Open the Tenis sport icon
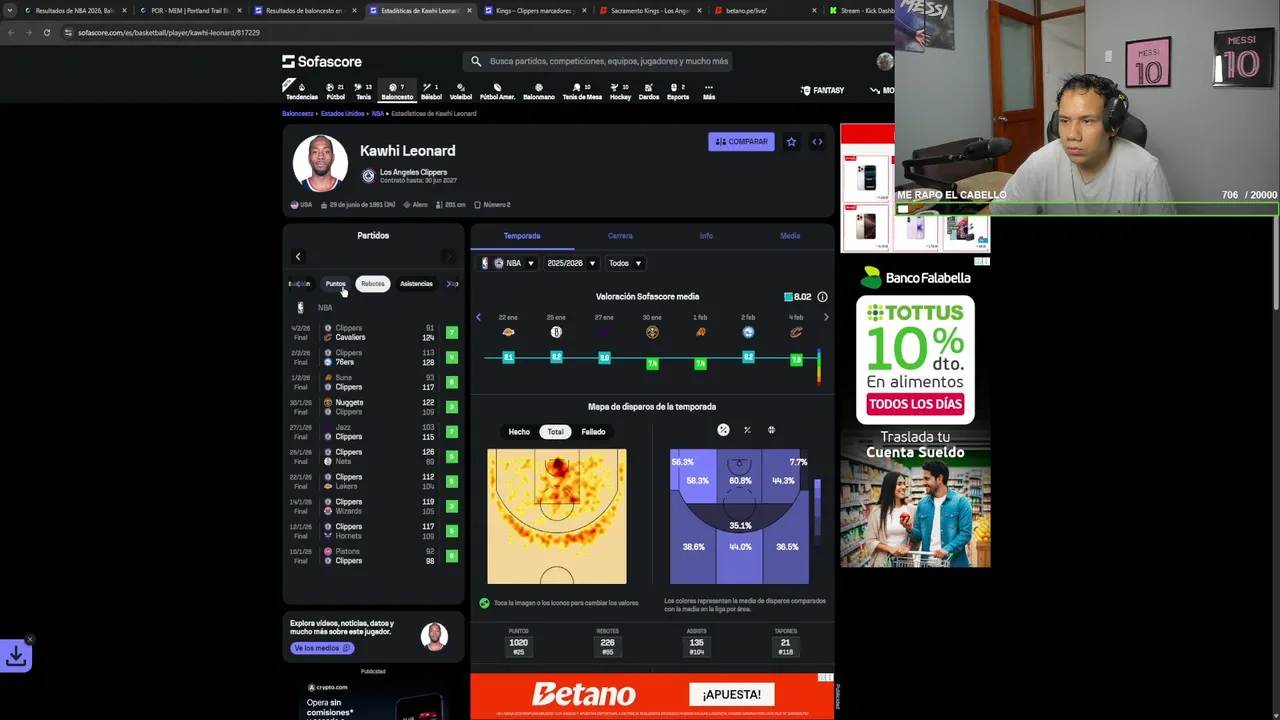The width and height of the screenshot is (1280, 720). [x=363, y=91]
